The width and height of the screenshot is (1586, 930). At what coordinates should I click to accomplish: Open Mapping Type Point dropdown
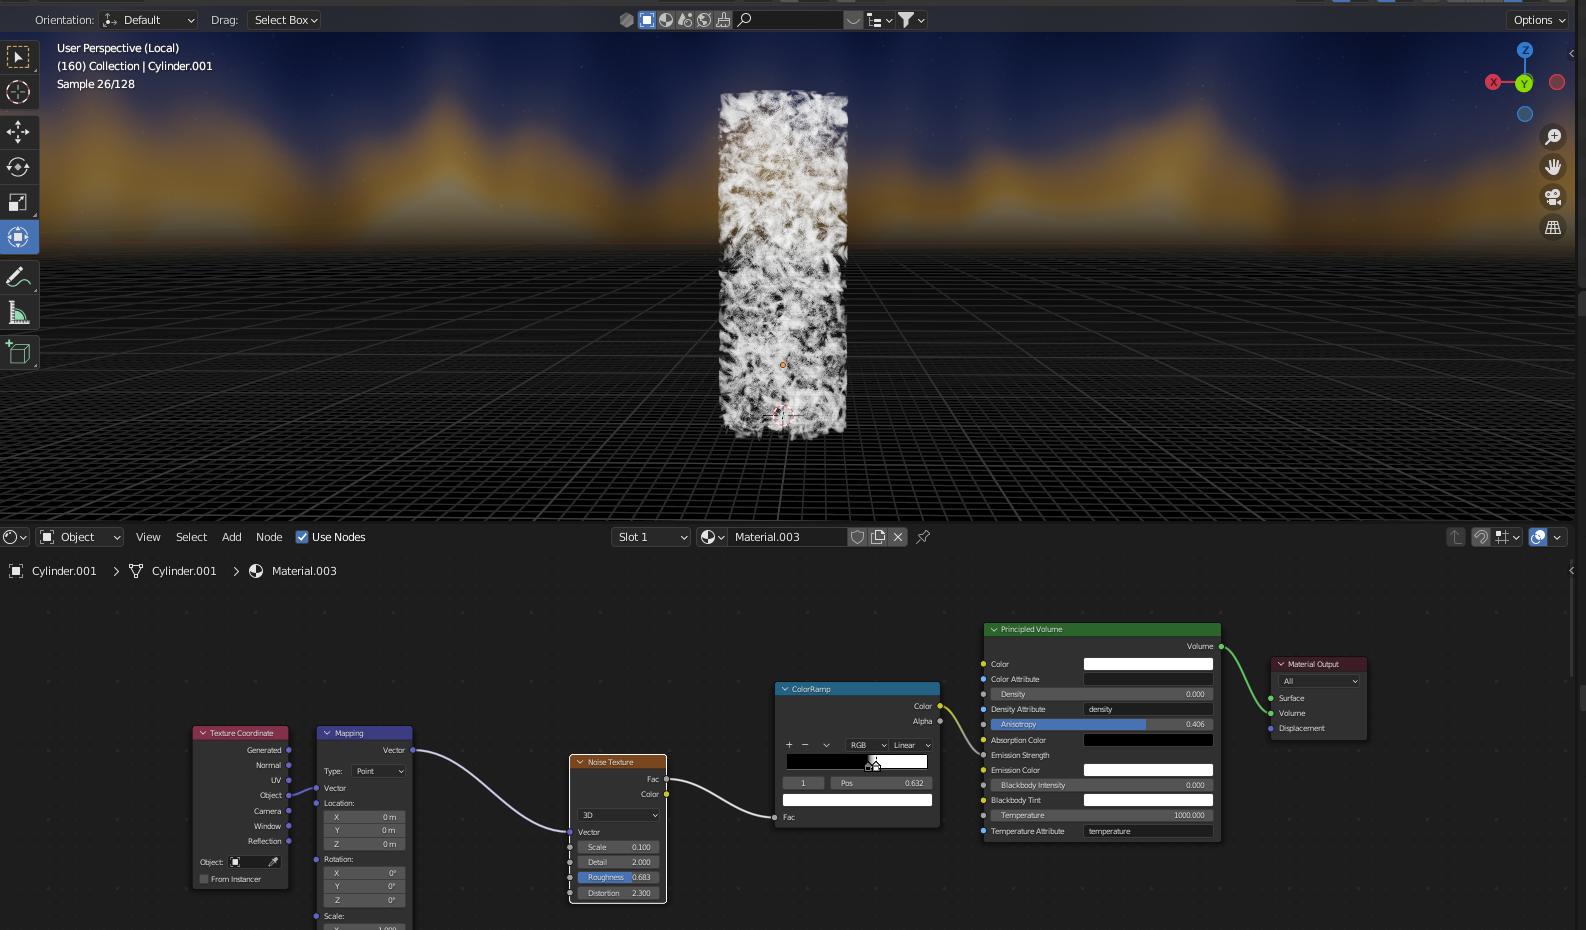tap(378, 771)
